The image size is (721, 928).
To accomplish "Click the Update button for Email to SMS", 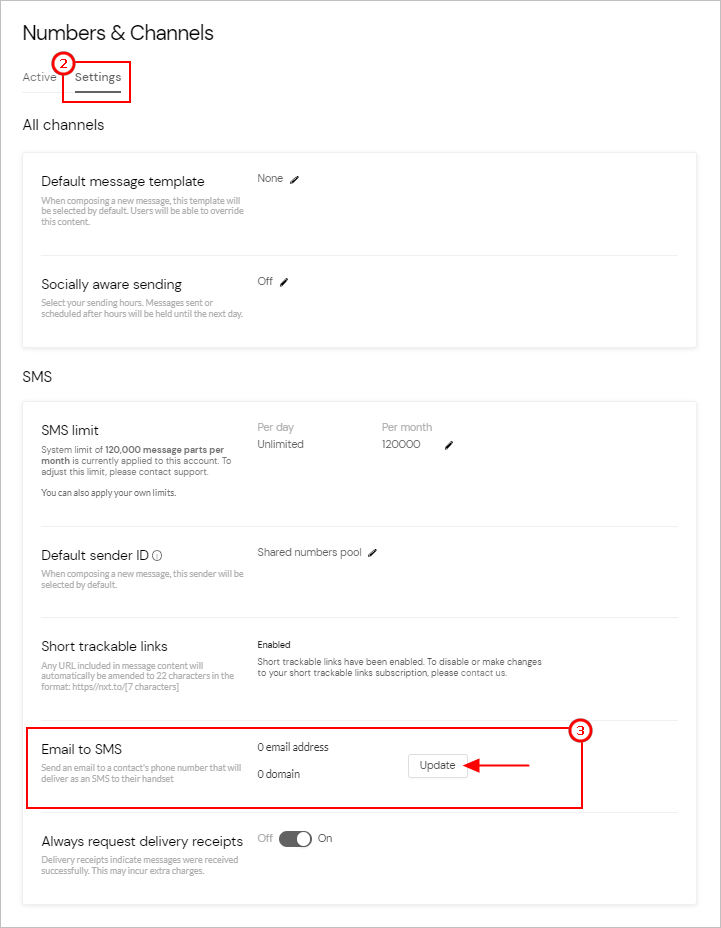I will pyautogui.click(x=436, y=765).
